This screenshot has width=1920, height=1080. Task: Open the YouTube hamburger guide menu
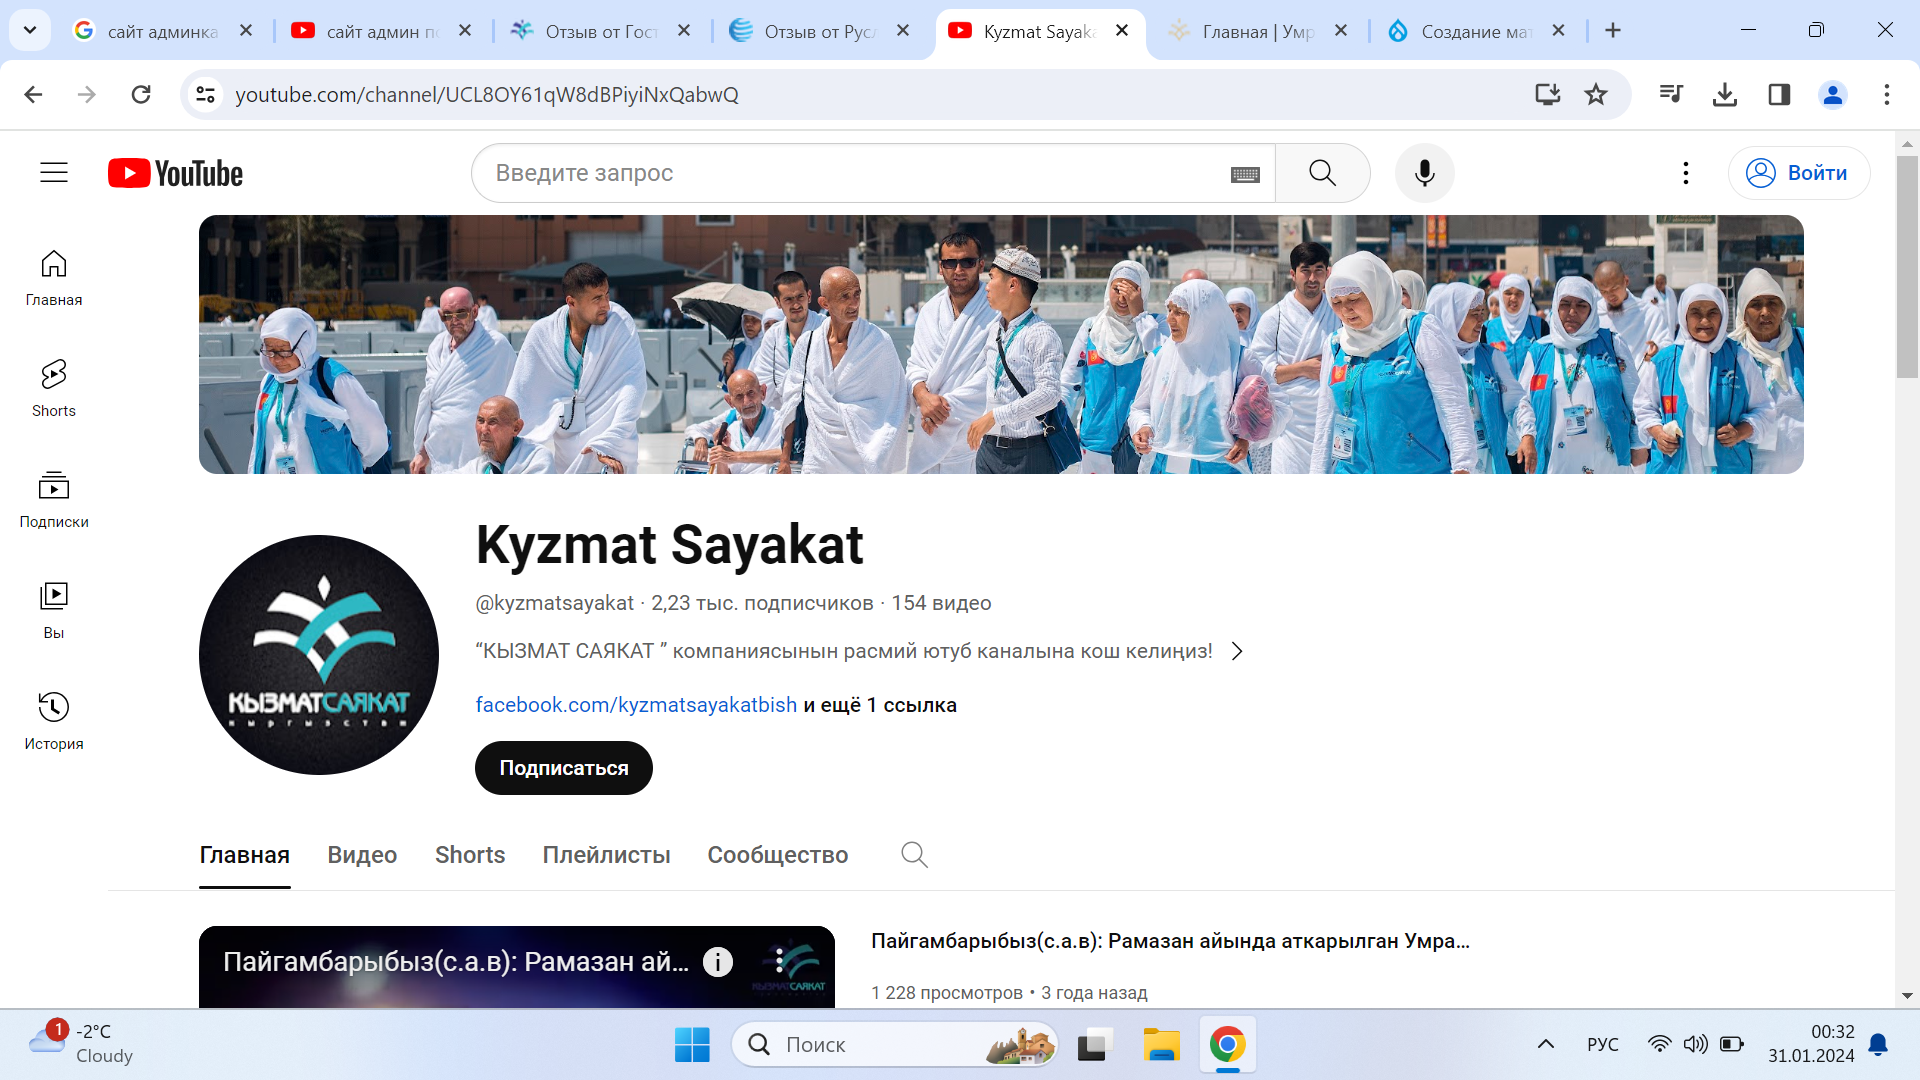54,173
